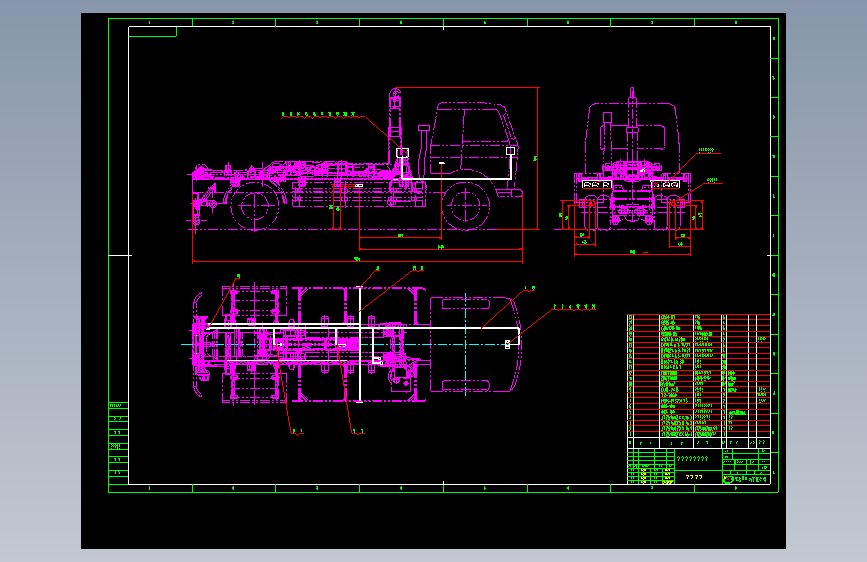Pick the front wheel in the side view
The image size is (867, 562).
[466, 205]
